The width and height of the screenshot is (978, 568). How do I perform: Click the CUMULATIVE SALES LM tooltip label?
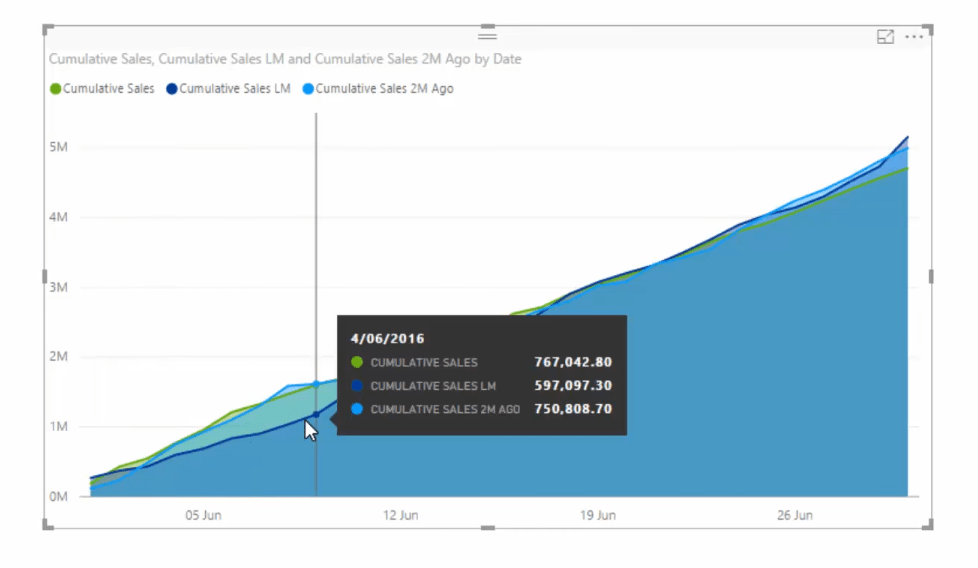coord(433,386)
